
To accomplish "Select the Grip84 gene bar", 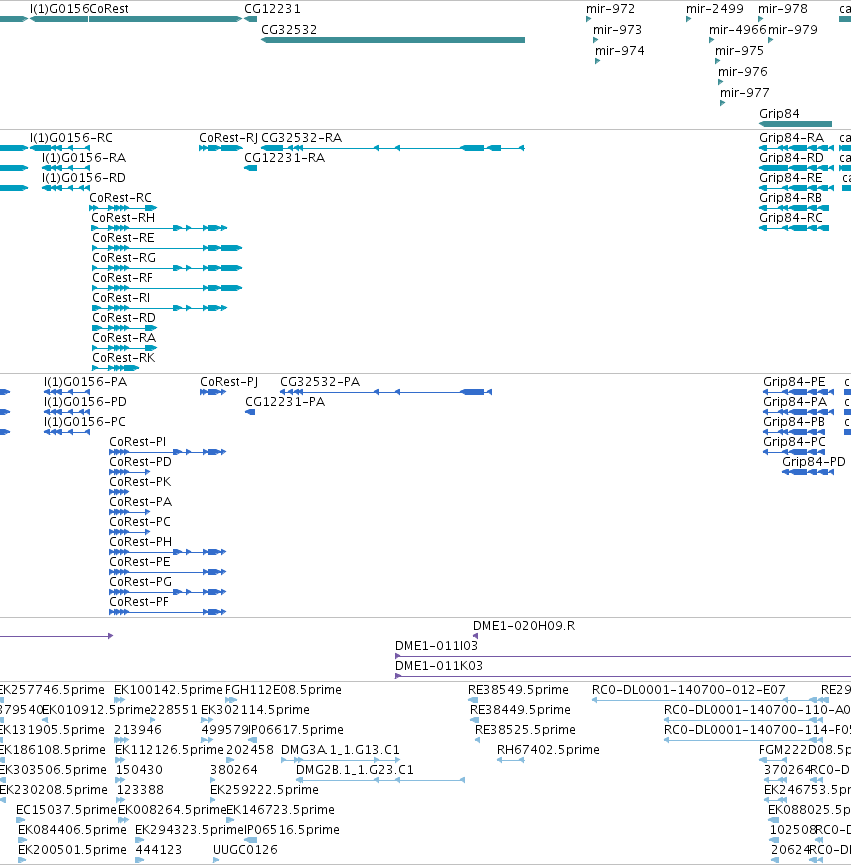I will (x=795, y=124).
